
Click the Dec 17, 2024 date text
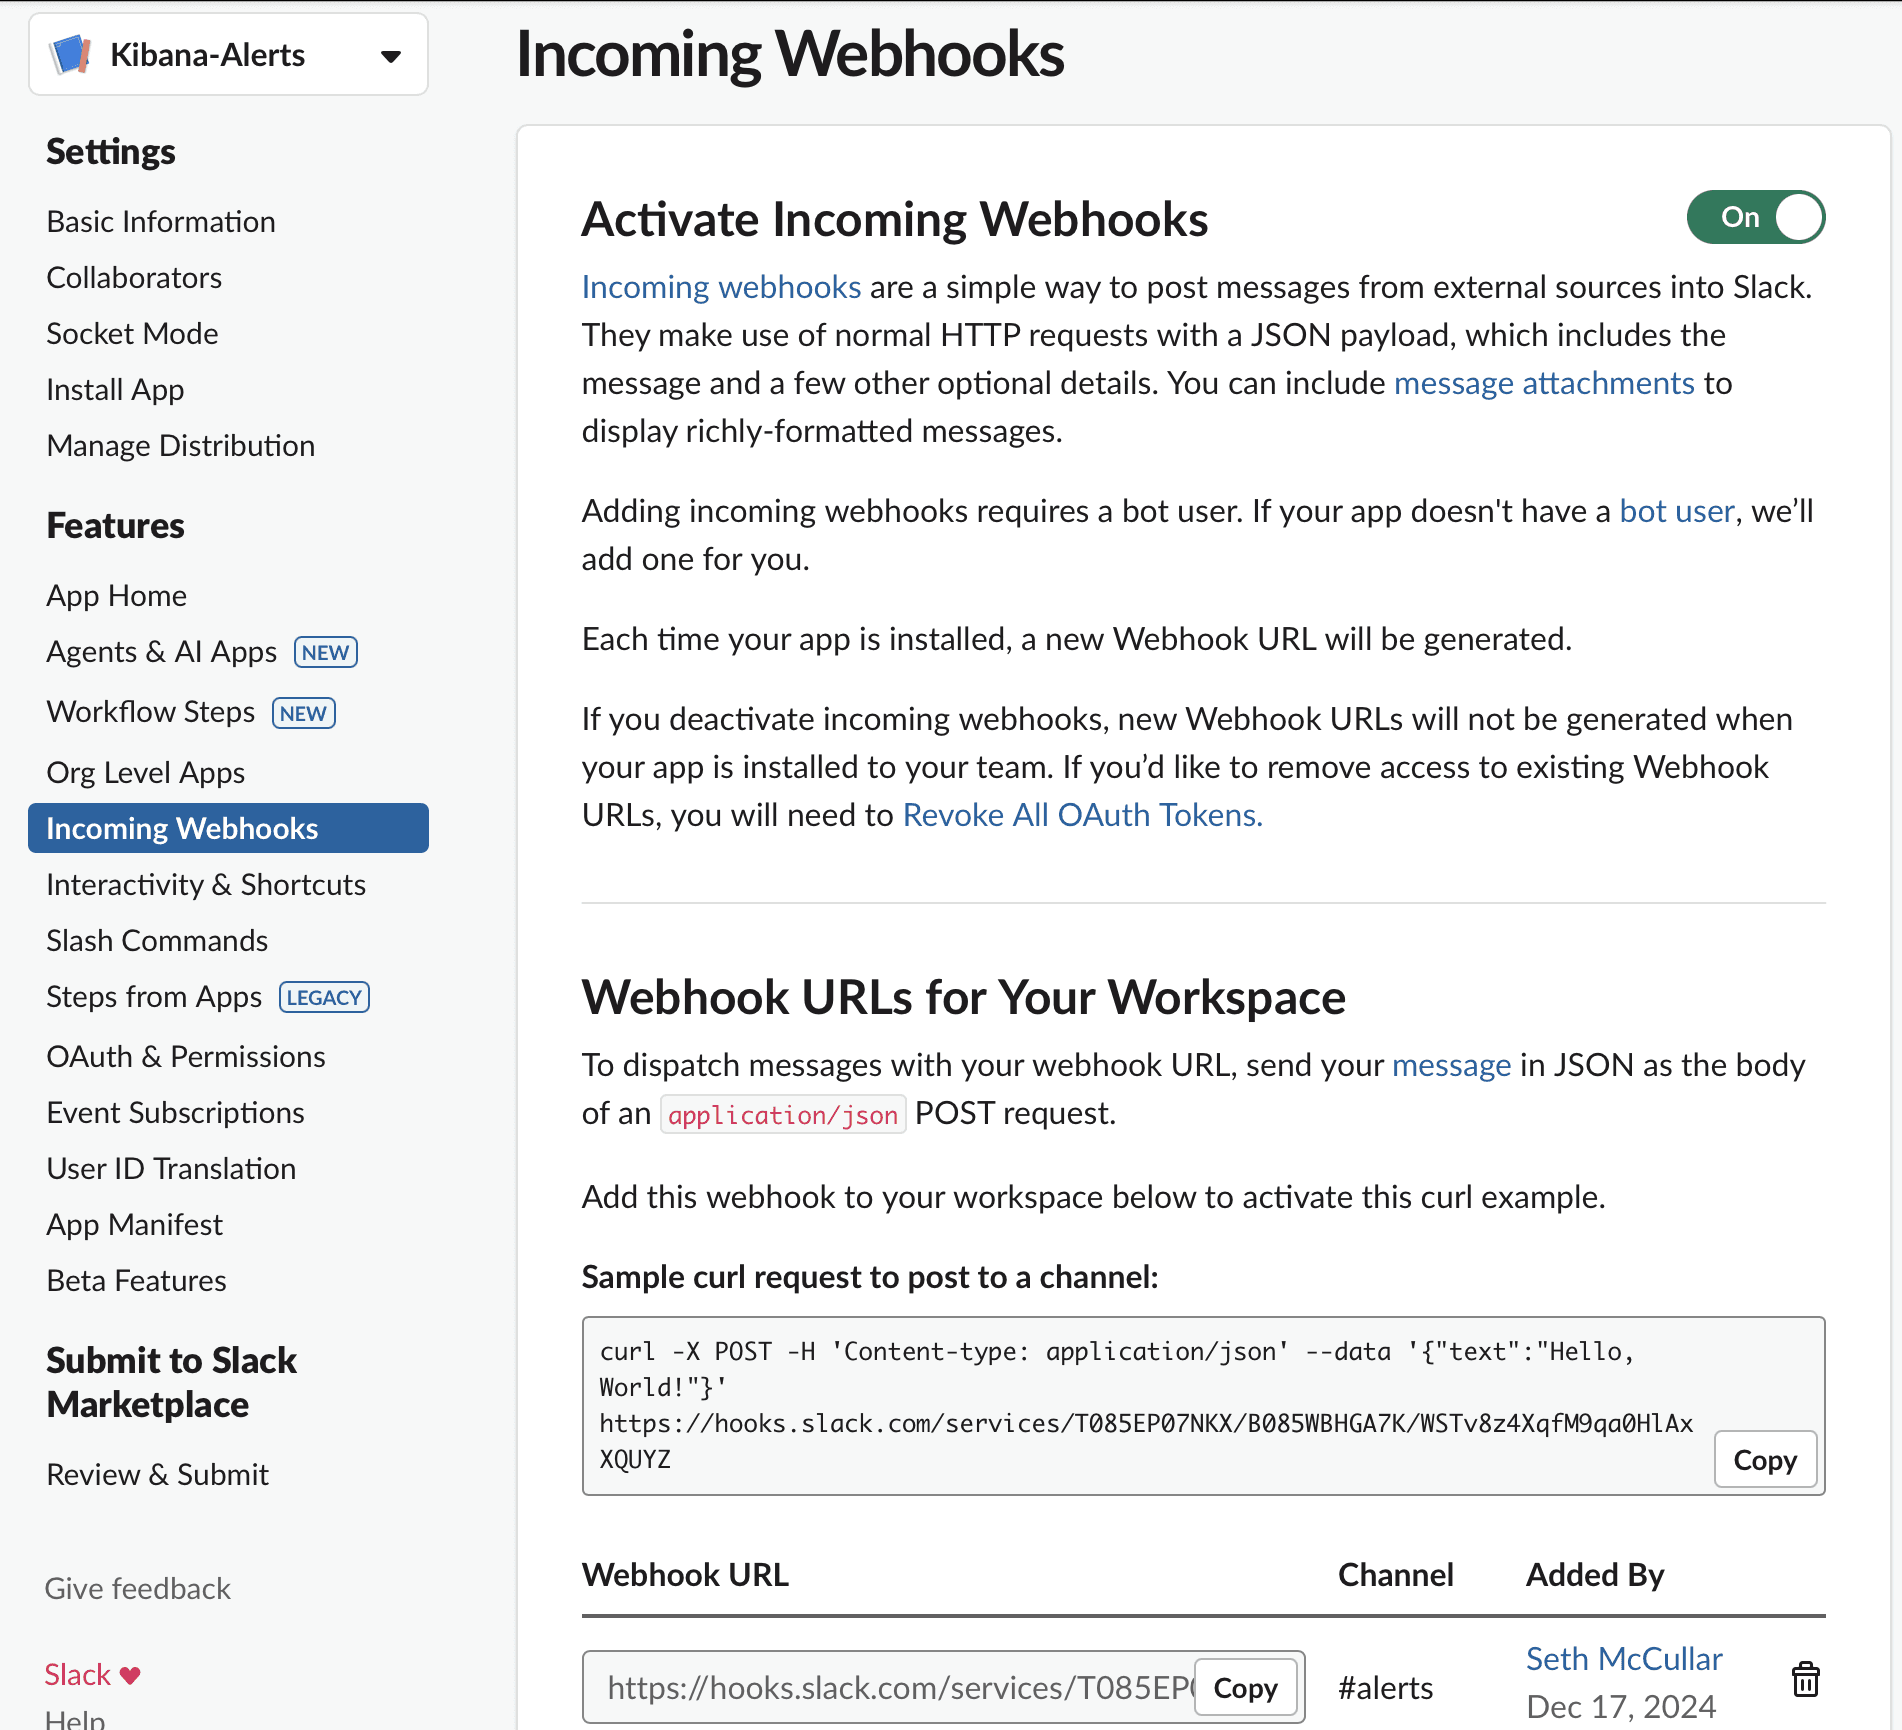[1621, 1707]
